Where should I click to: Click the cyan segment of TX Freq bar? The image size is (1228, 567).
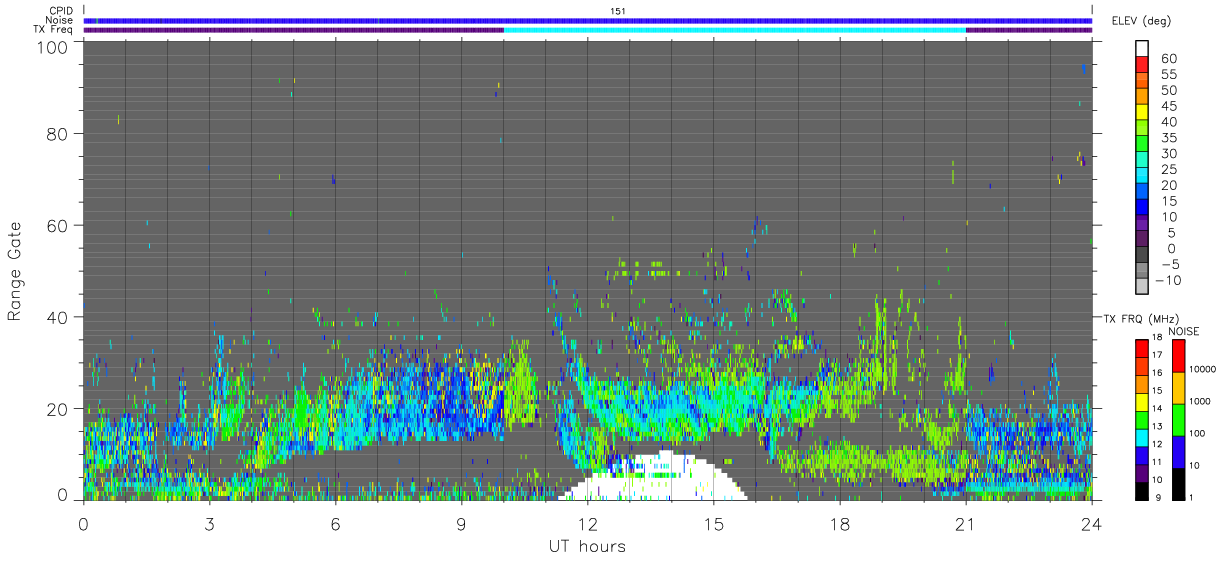(x=735, y=30)
